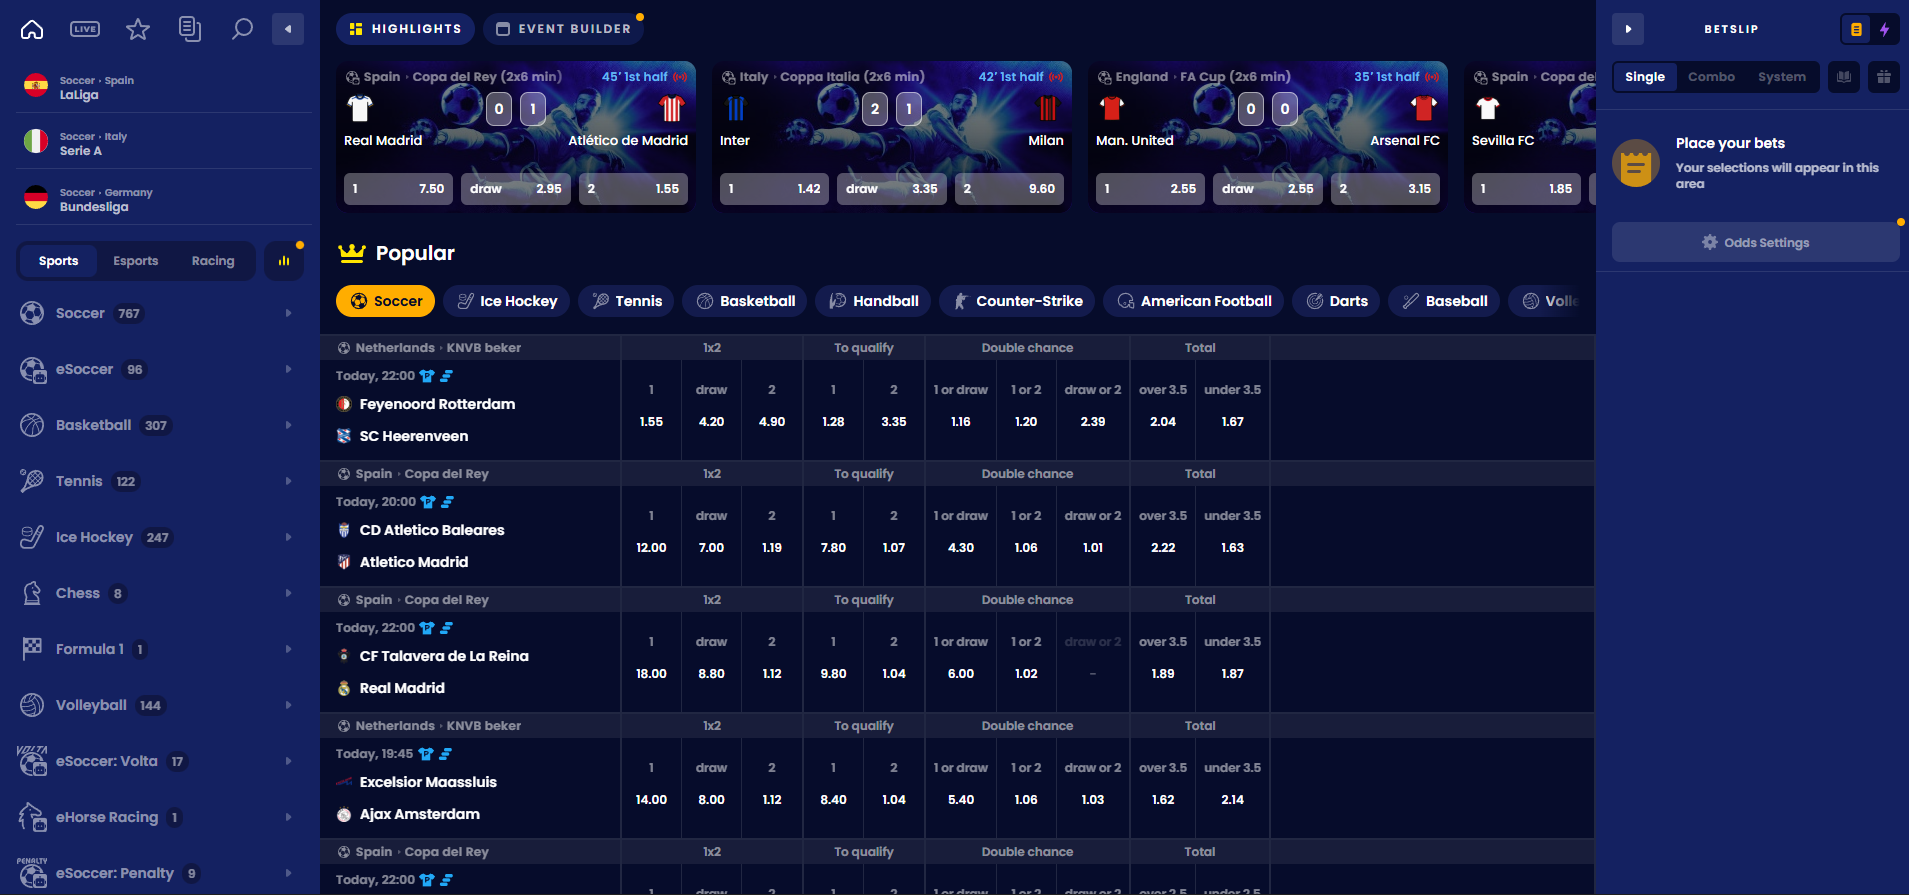Select the Tennis popular filter
The image size is (1909, 895).
[626, 301]
